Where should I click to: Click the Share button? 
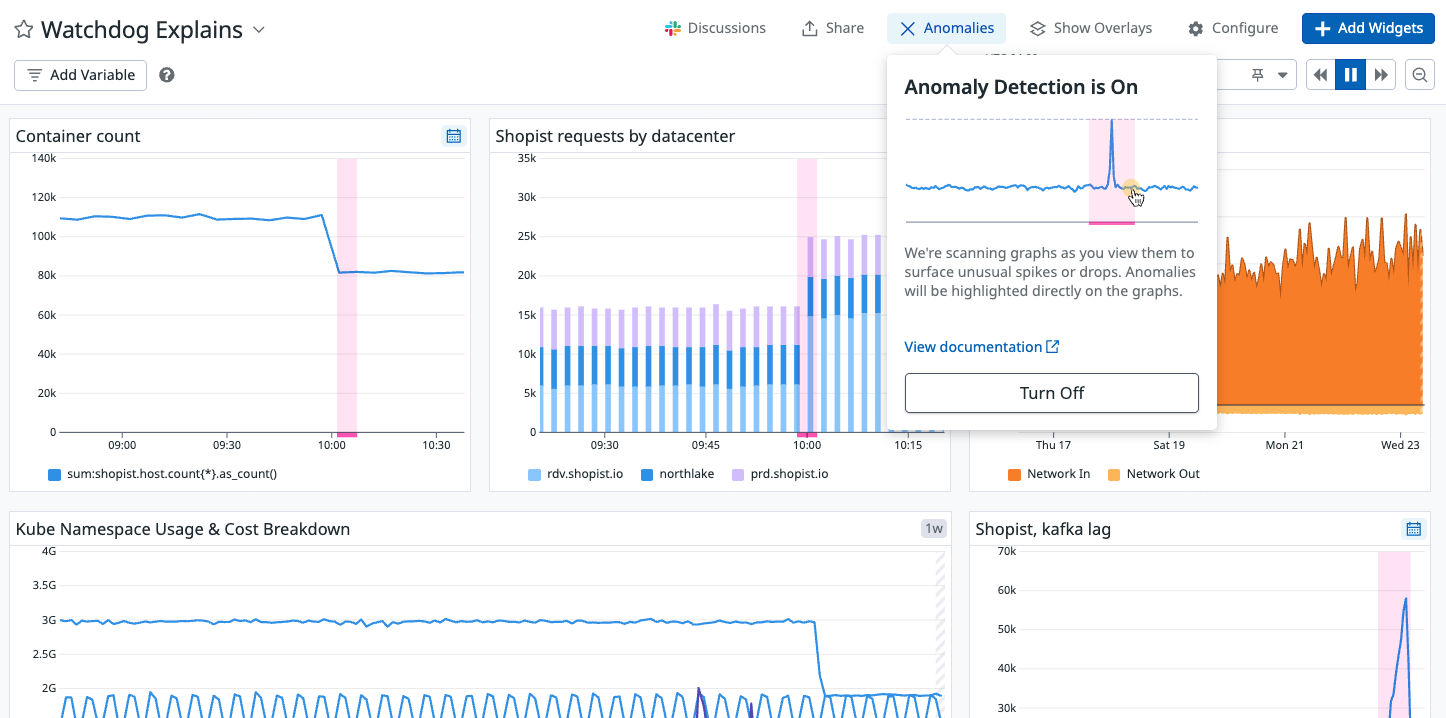[833, 28]
